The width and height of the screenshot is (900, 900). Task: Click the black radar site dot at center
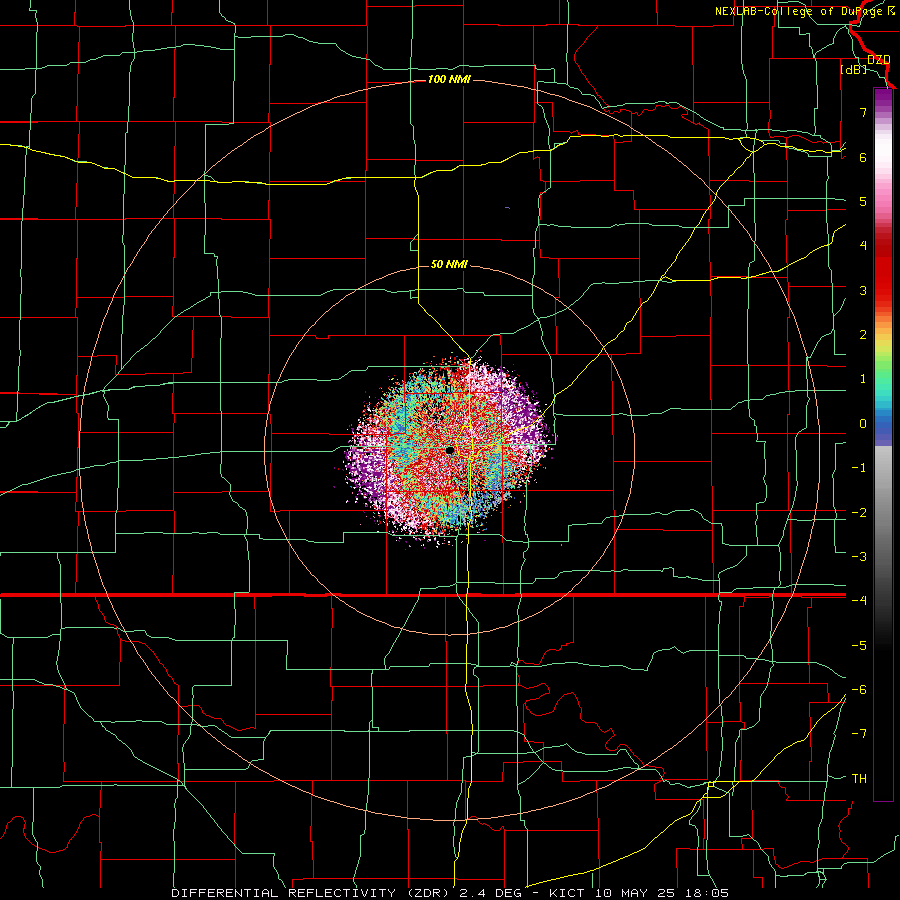[450, 451]
